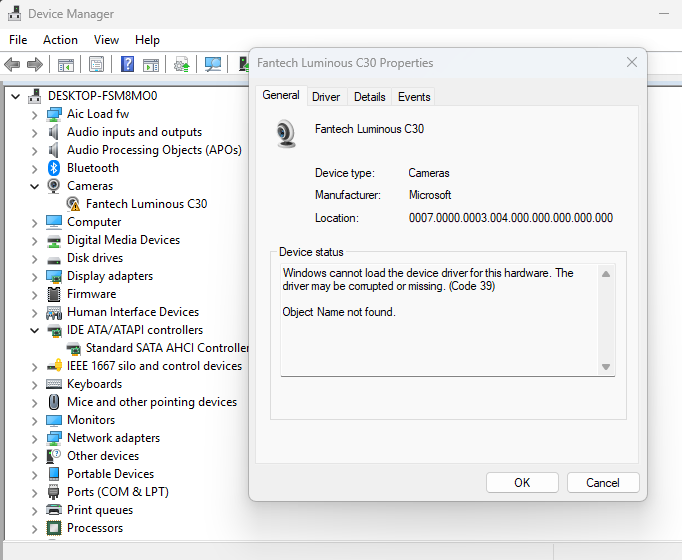Click the action pane toolbar icon
This screenshot has height=560, width=682.
(151, 65)
